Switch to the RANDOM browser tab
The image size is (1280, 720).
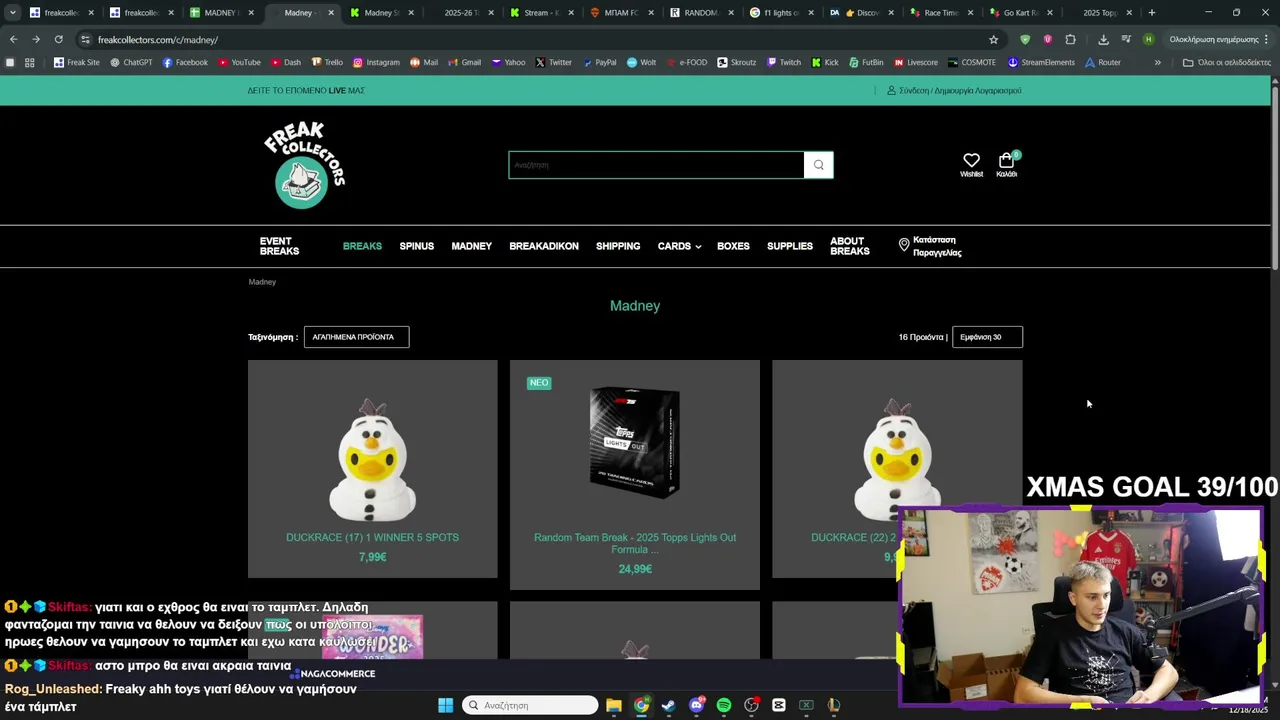point(699,13)
